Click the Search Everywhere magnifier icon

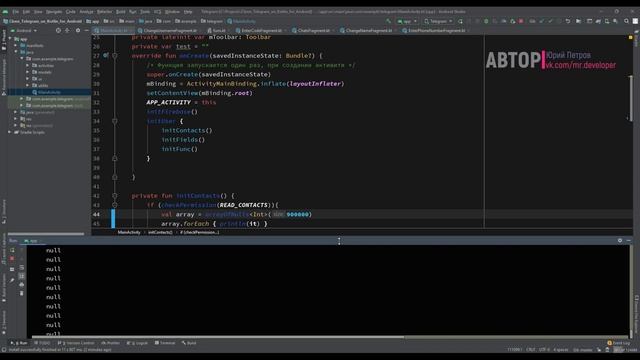point(627,21)
